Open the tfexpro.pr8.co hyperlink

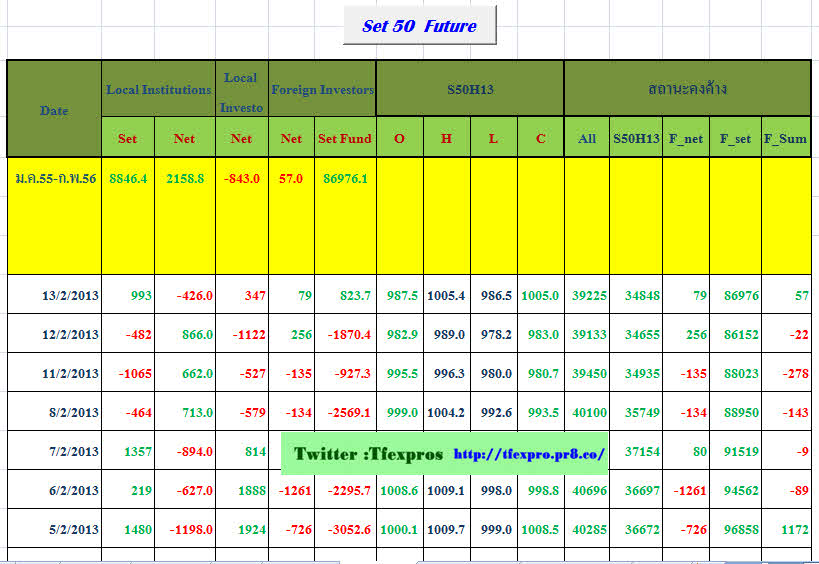pos(529,454)
